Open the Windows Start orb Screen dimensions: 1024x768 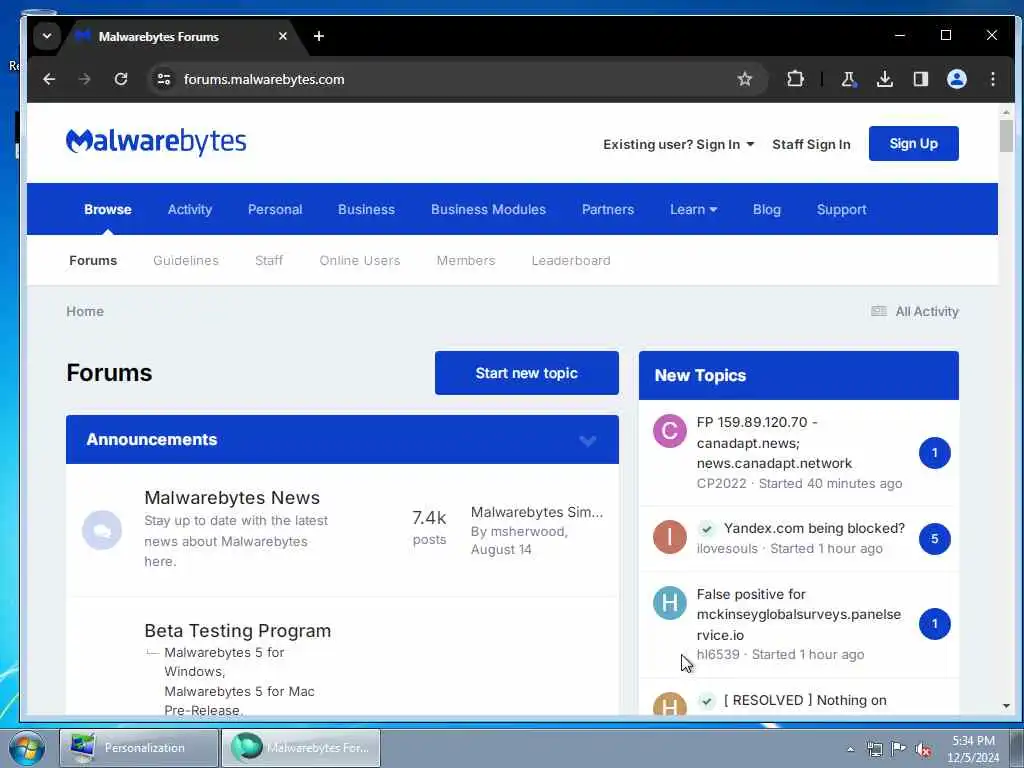tap(27, 748)
